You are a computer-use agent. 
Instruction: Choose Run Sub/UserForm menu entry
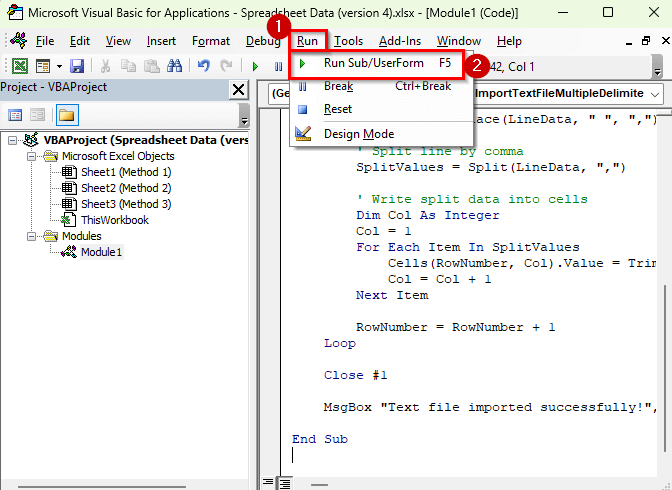tap(377, 63)
